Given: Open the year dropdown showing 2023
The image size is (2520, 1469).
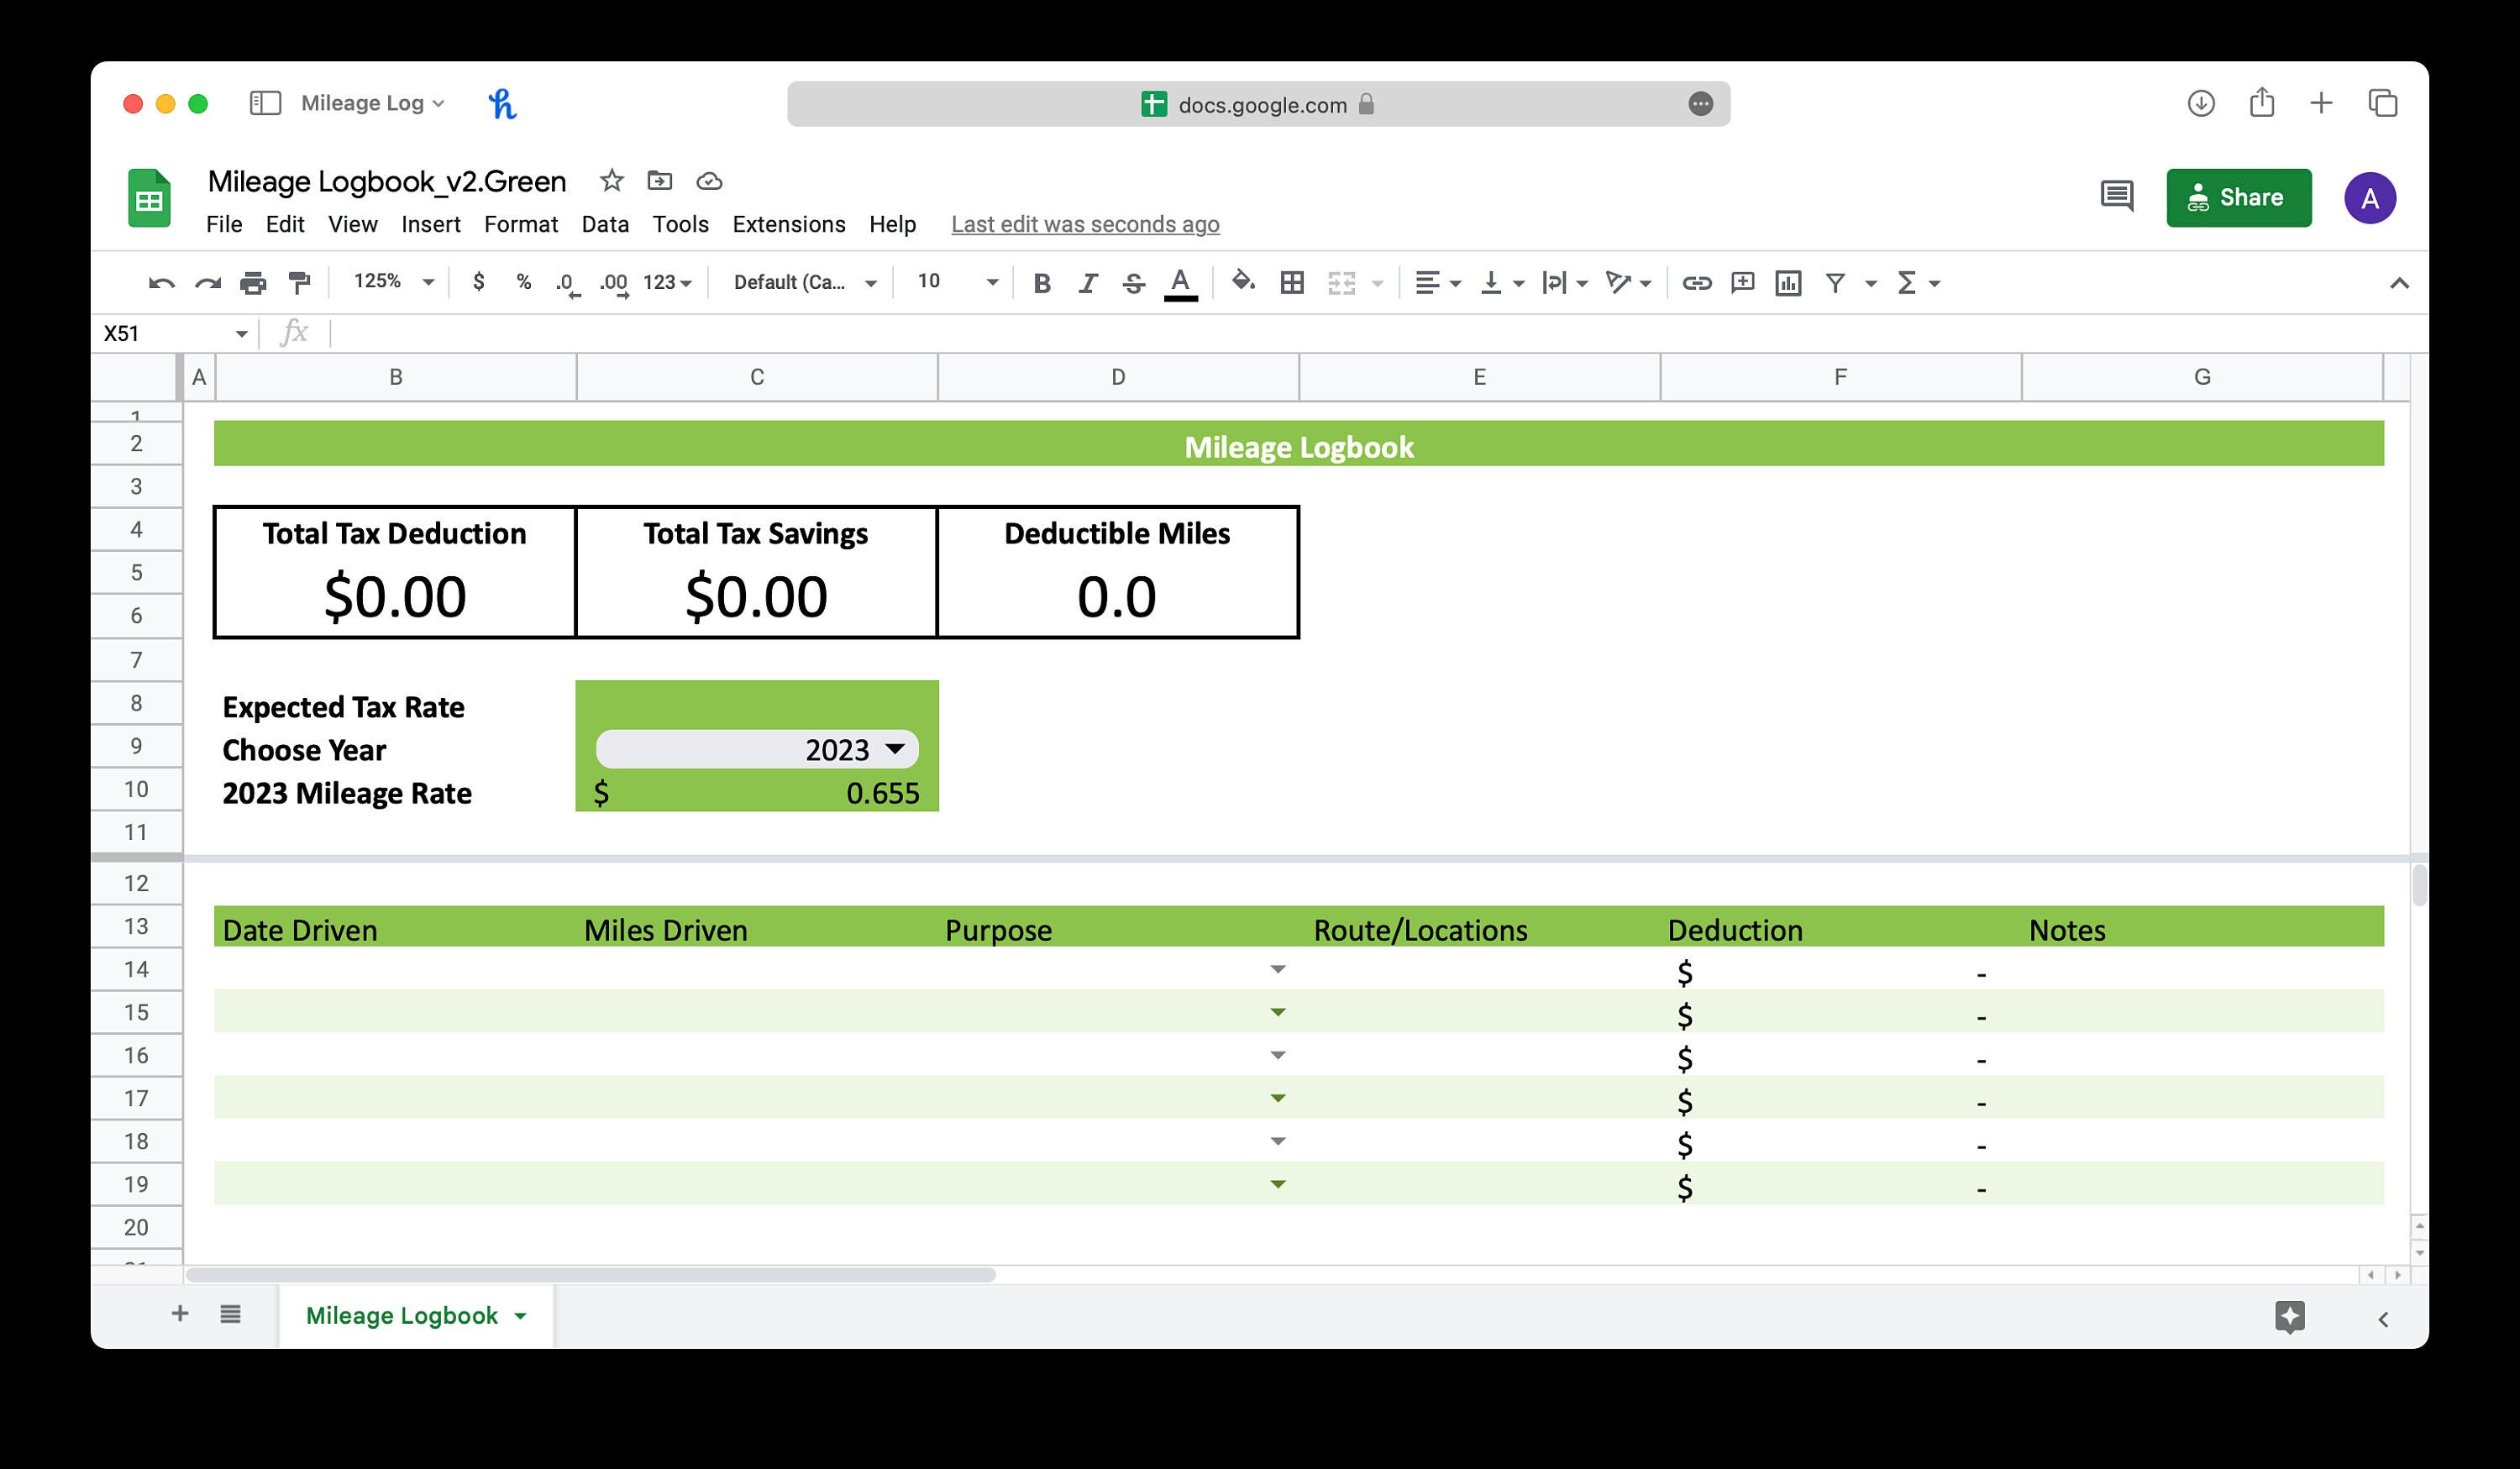Looking at the screenshot, I should (757, 749).
